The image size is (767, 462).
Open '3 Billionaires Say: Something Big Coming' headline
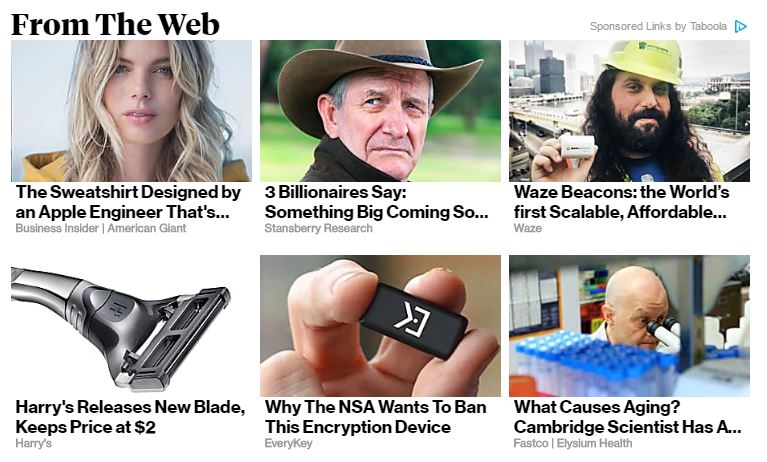(377, 202)
